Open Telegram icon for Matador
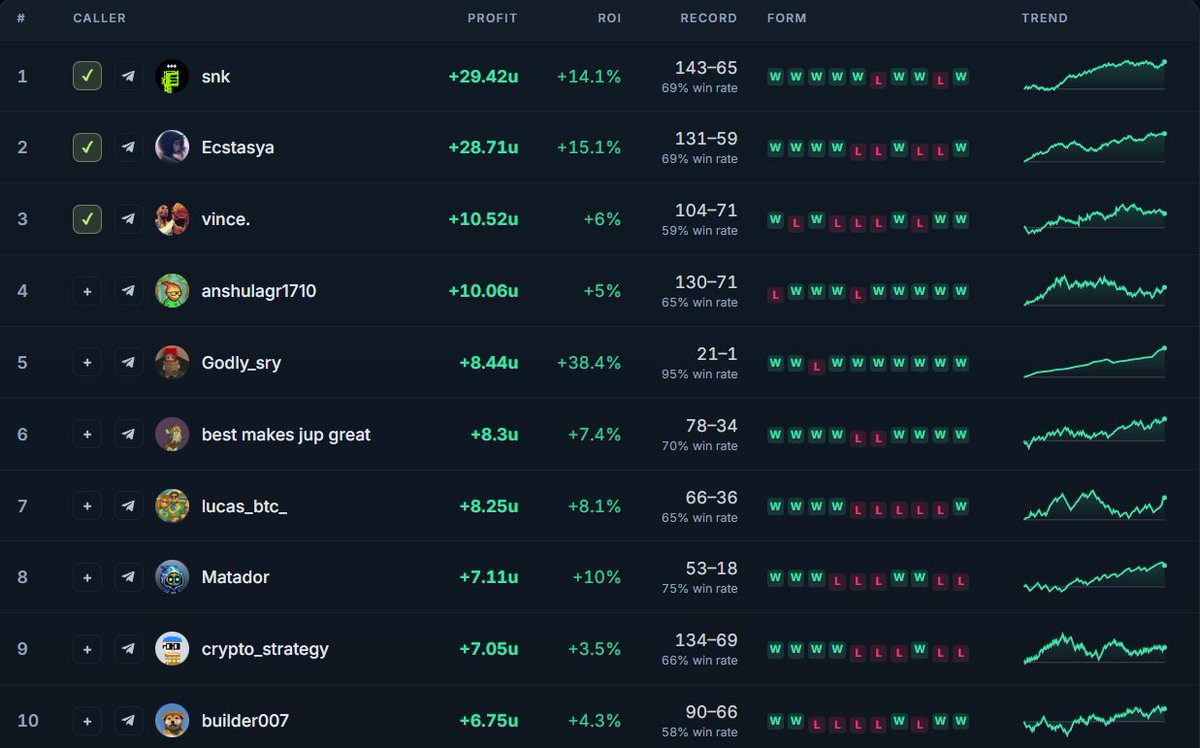 (128, 577)
